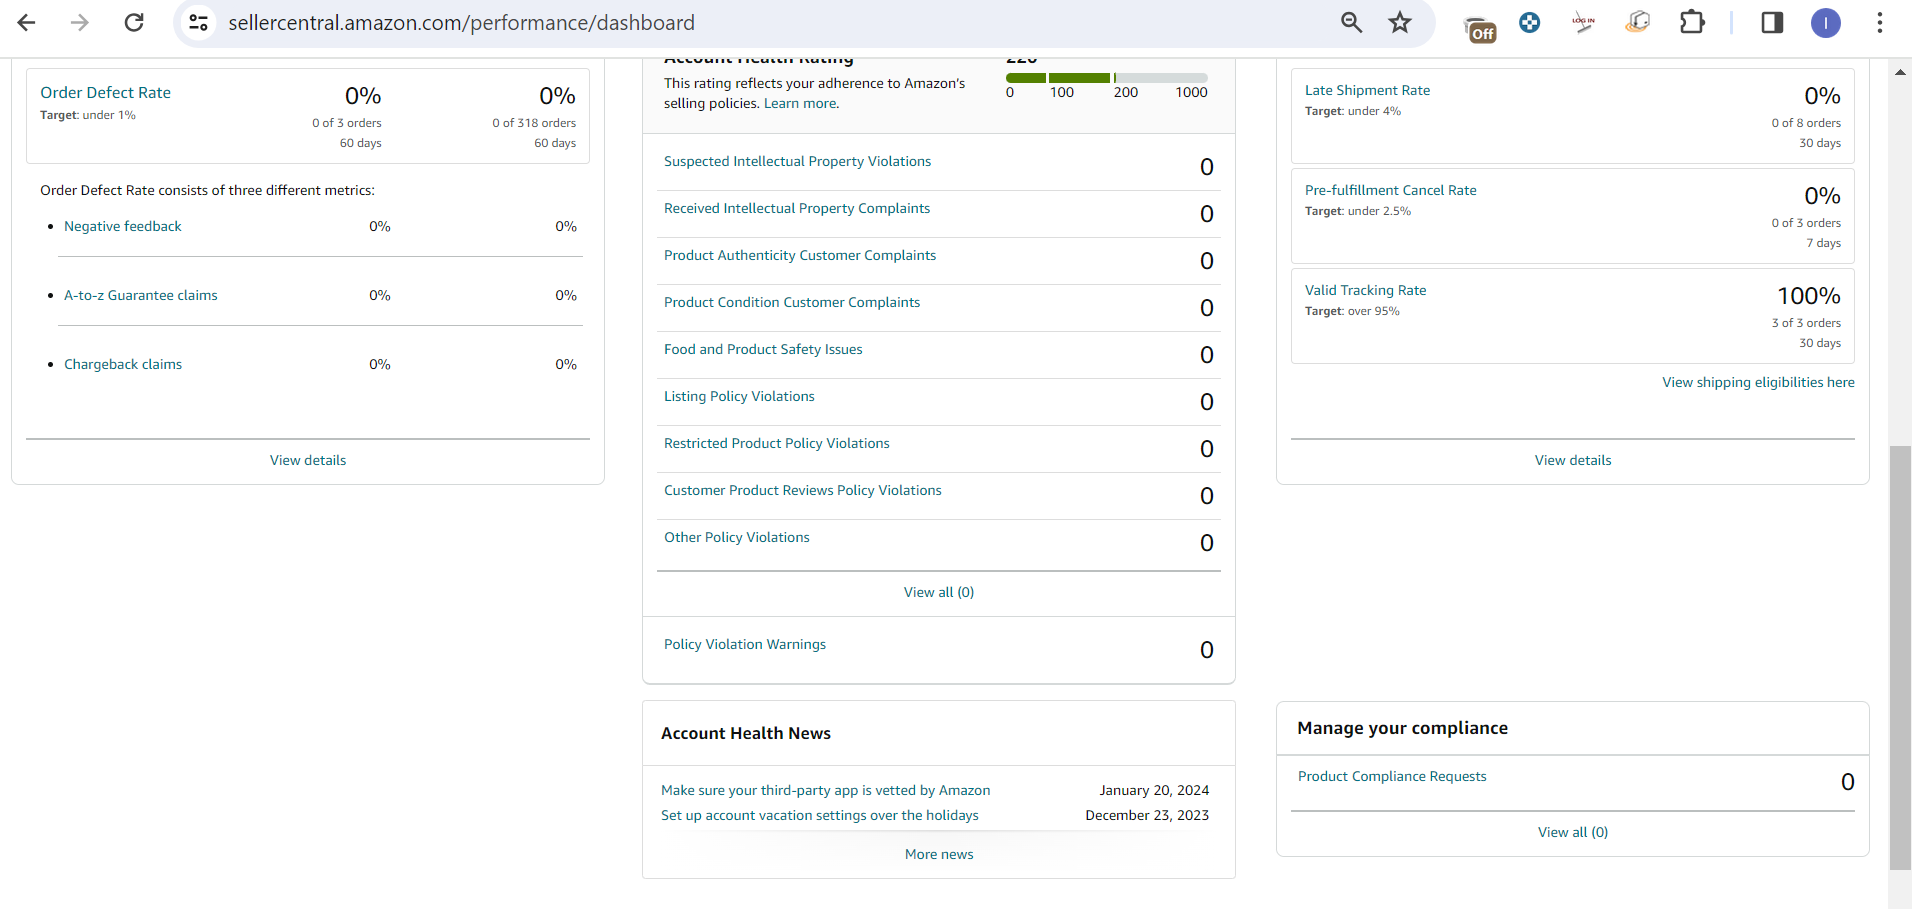The image size is (1912, 909).
Task: Open Suspected Intellectual Property Violations
Action: pyautogui.click(x=797, y=161)
